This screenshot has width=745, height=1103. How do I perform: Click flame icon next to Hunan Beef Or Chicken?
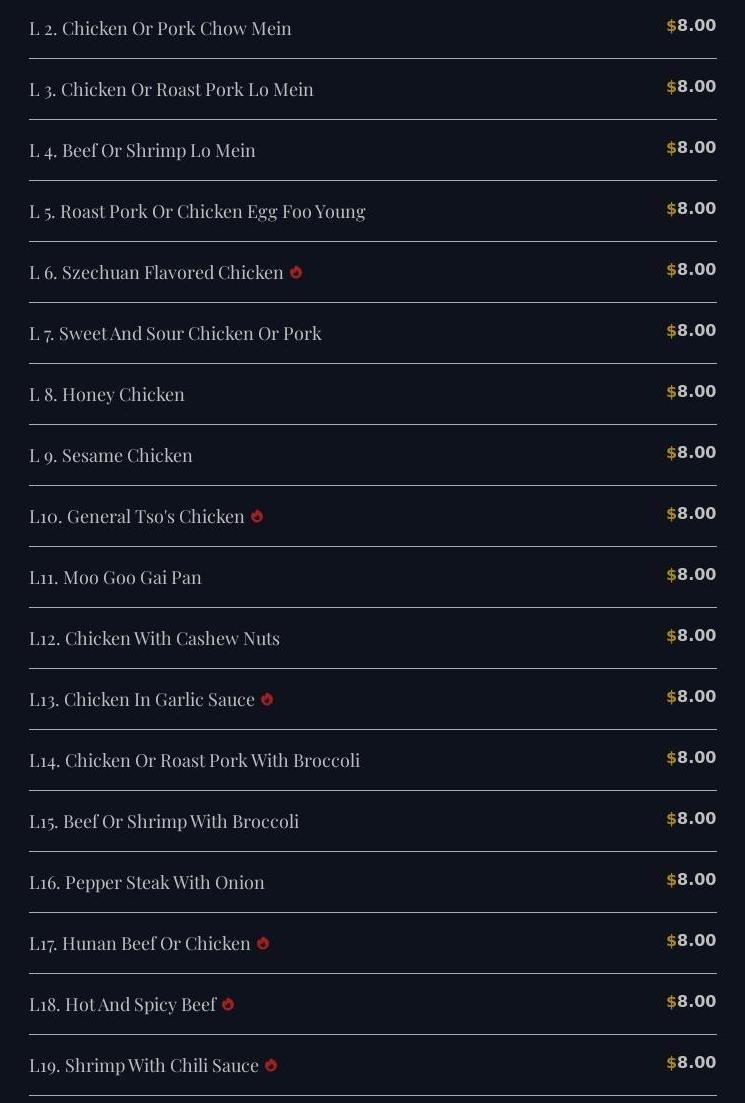pos(263,943)
